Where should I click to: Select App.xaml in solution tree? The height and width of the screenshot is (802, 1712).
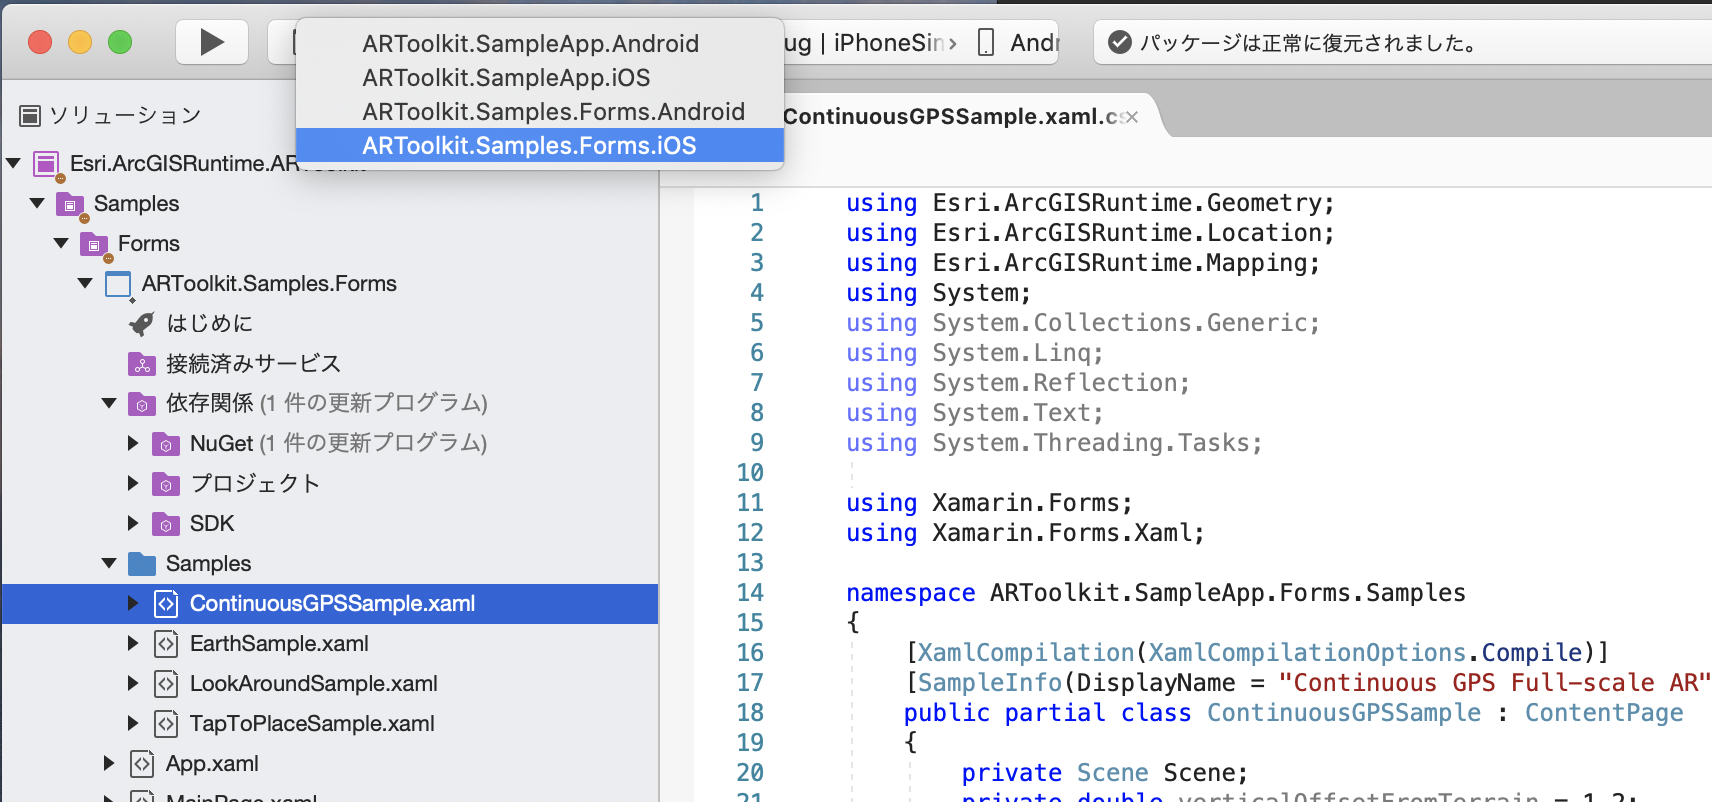tap(212, 763)
